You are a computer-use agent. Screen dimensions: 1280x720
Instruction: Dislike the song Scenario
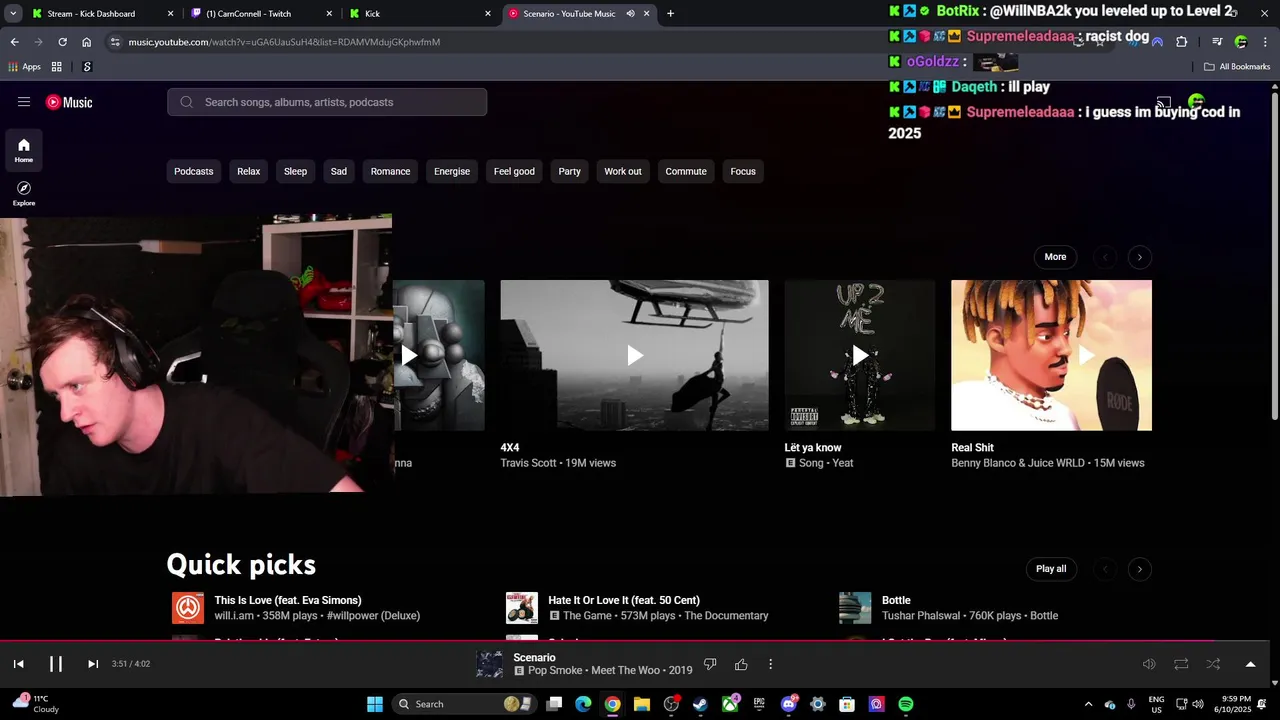(x=710, y=664)
